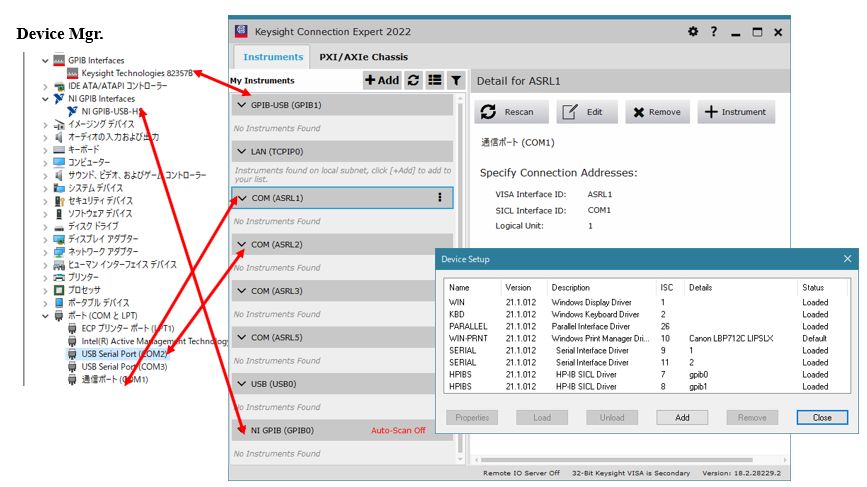Expand プリンター node in Device Manager

click(x=45, y=277)
